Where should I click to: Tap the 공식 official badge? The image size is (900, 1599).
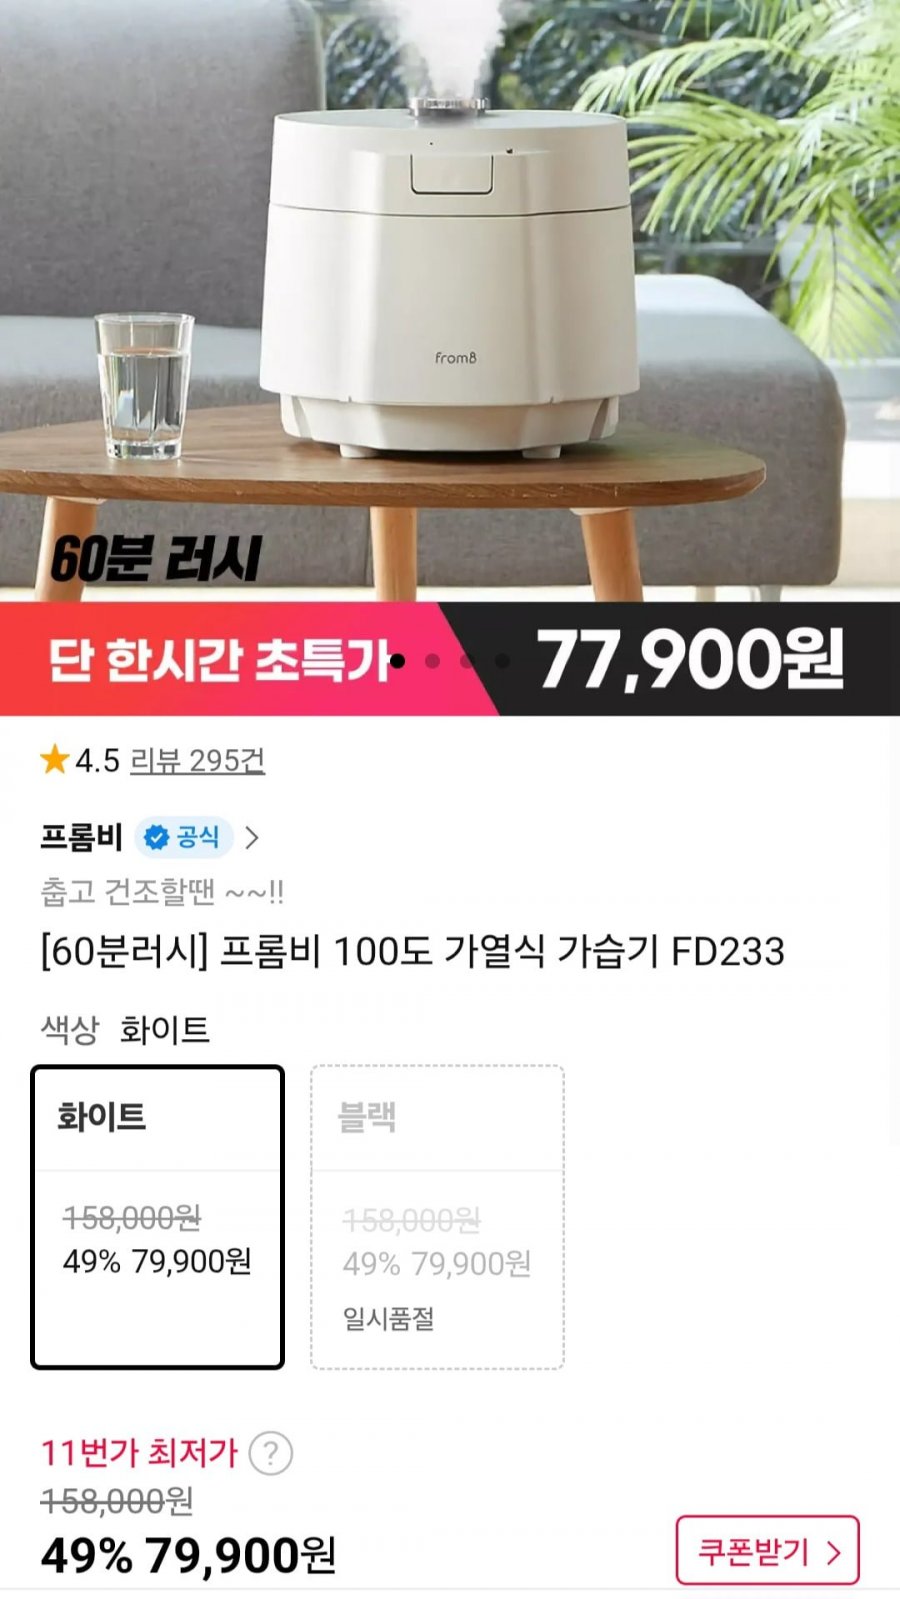184,837
